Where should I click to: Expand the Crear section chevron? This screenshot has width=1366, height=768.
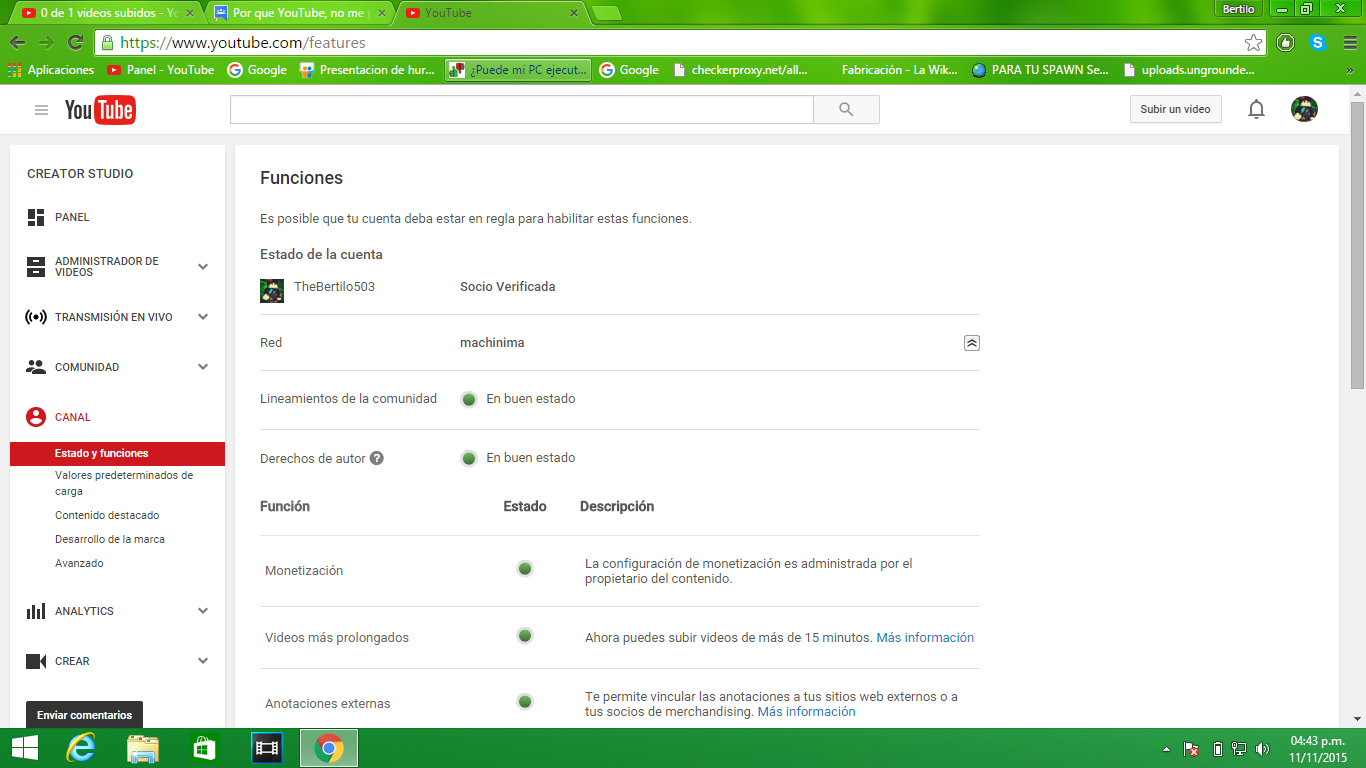[x=203, y=661]
